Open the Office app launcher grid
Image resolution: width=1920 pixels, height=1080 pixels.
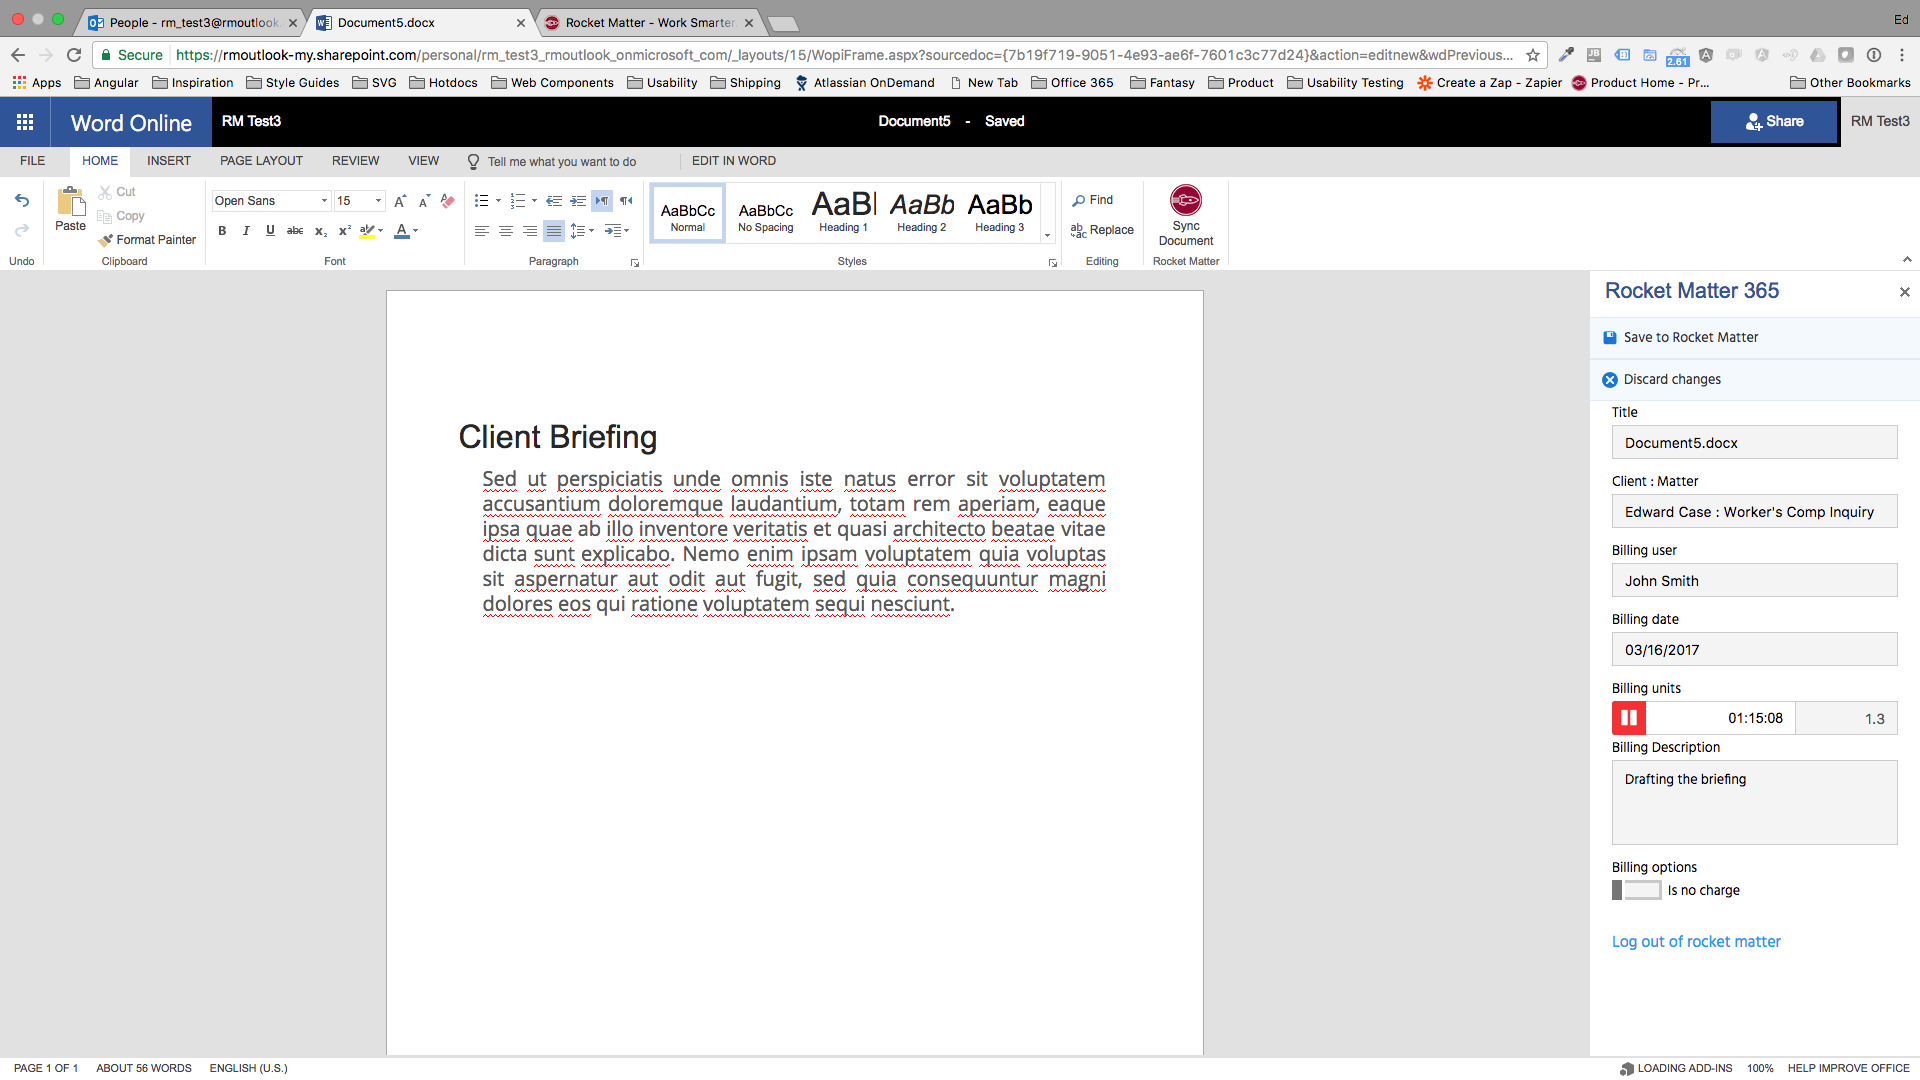pos(25,122)
